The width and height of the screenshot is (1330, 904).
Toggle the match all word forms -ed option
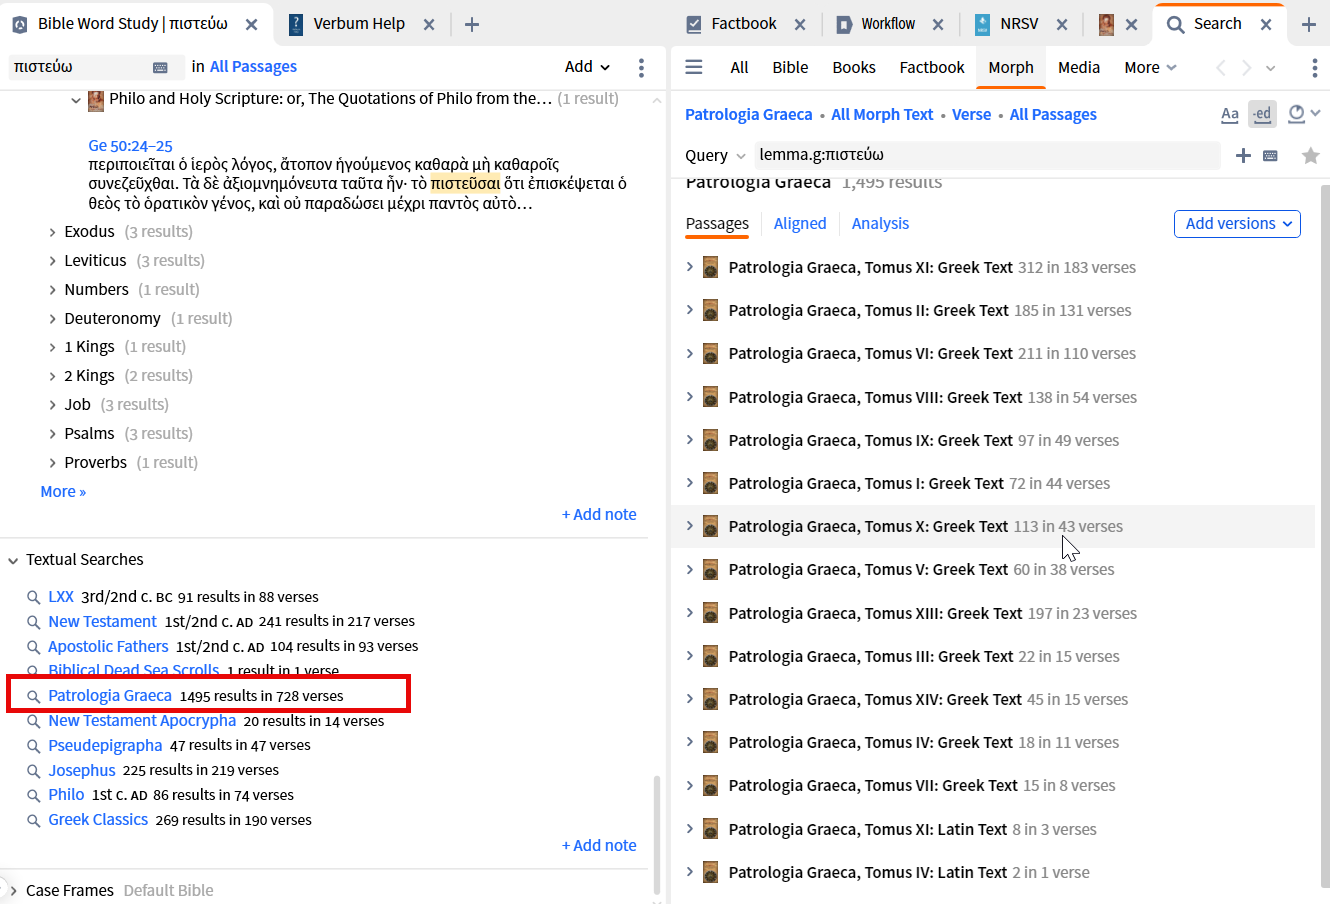(1262, 114)
